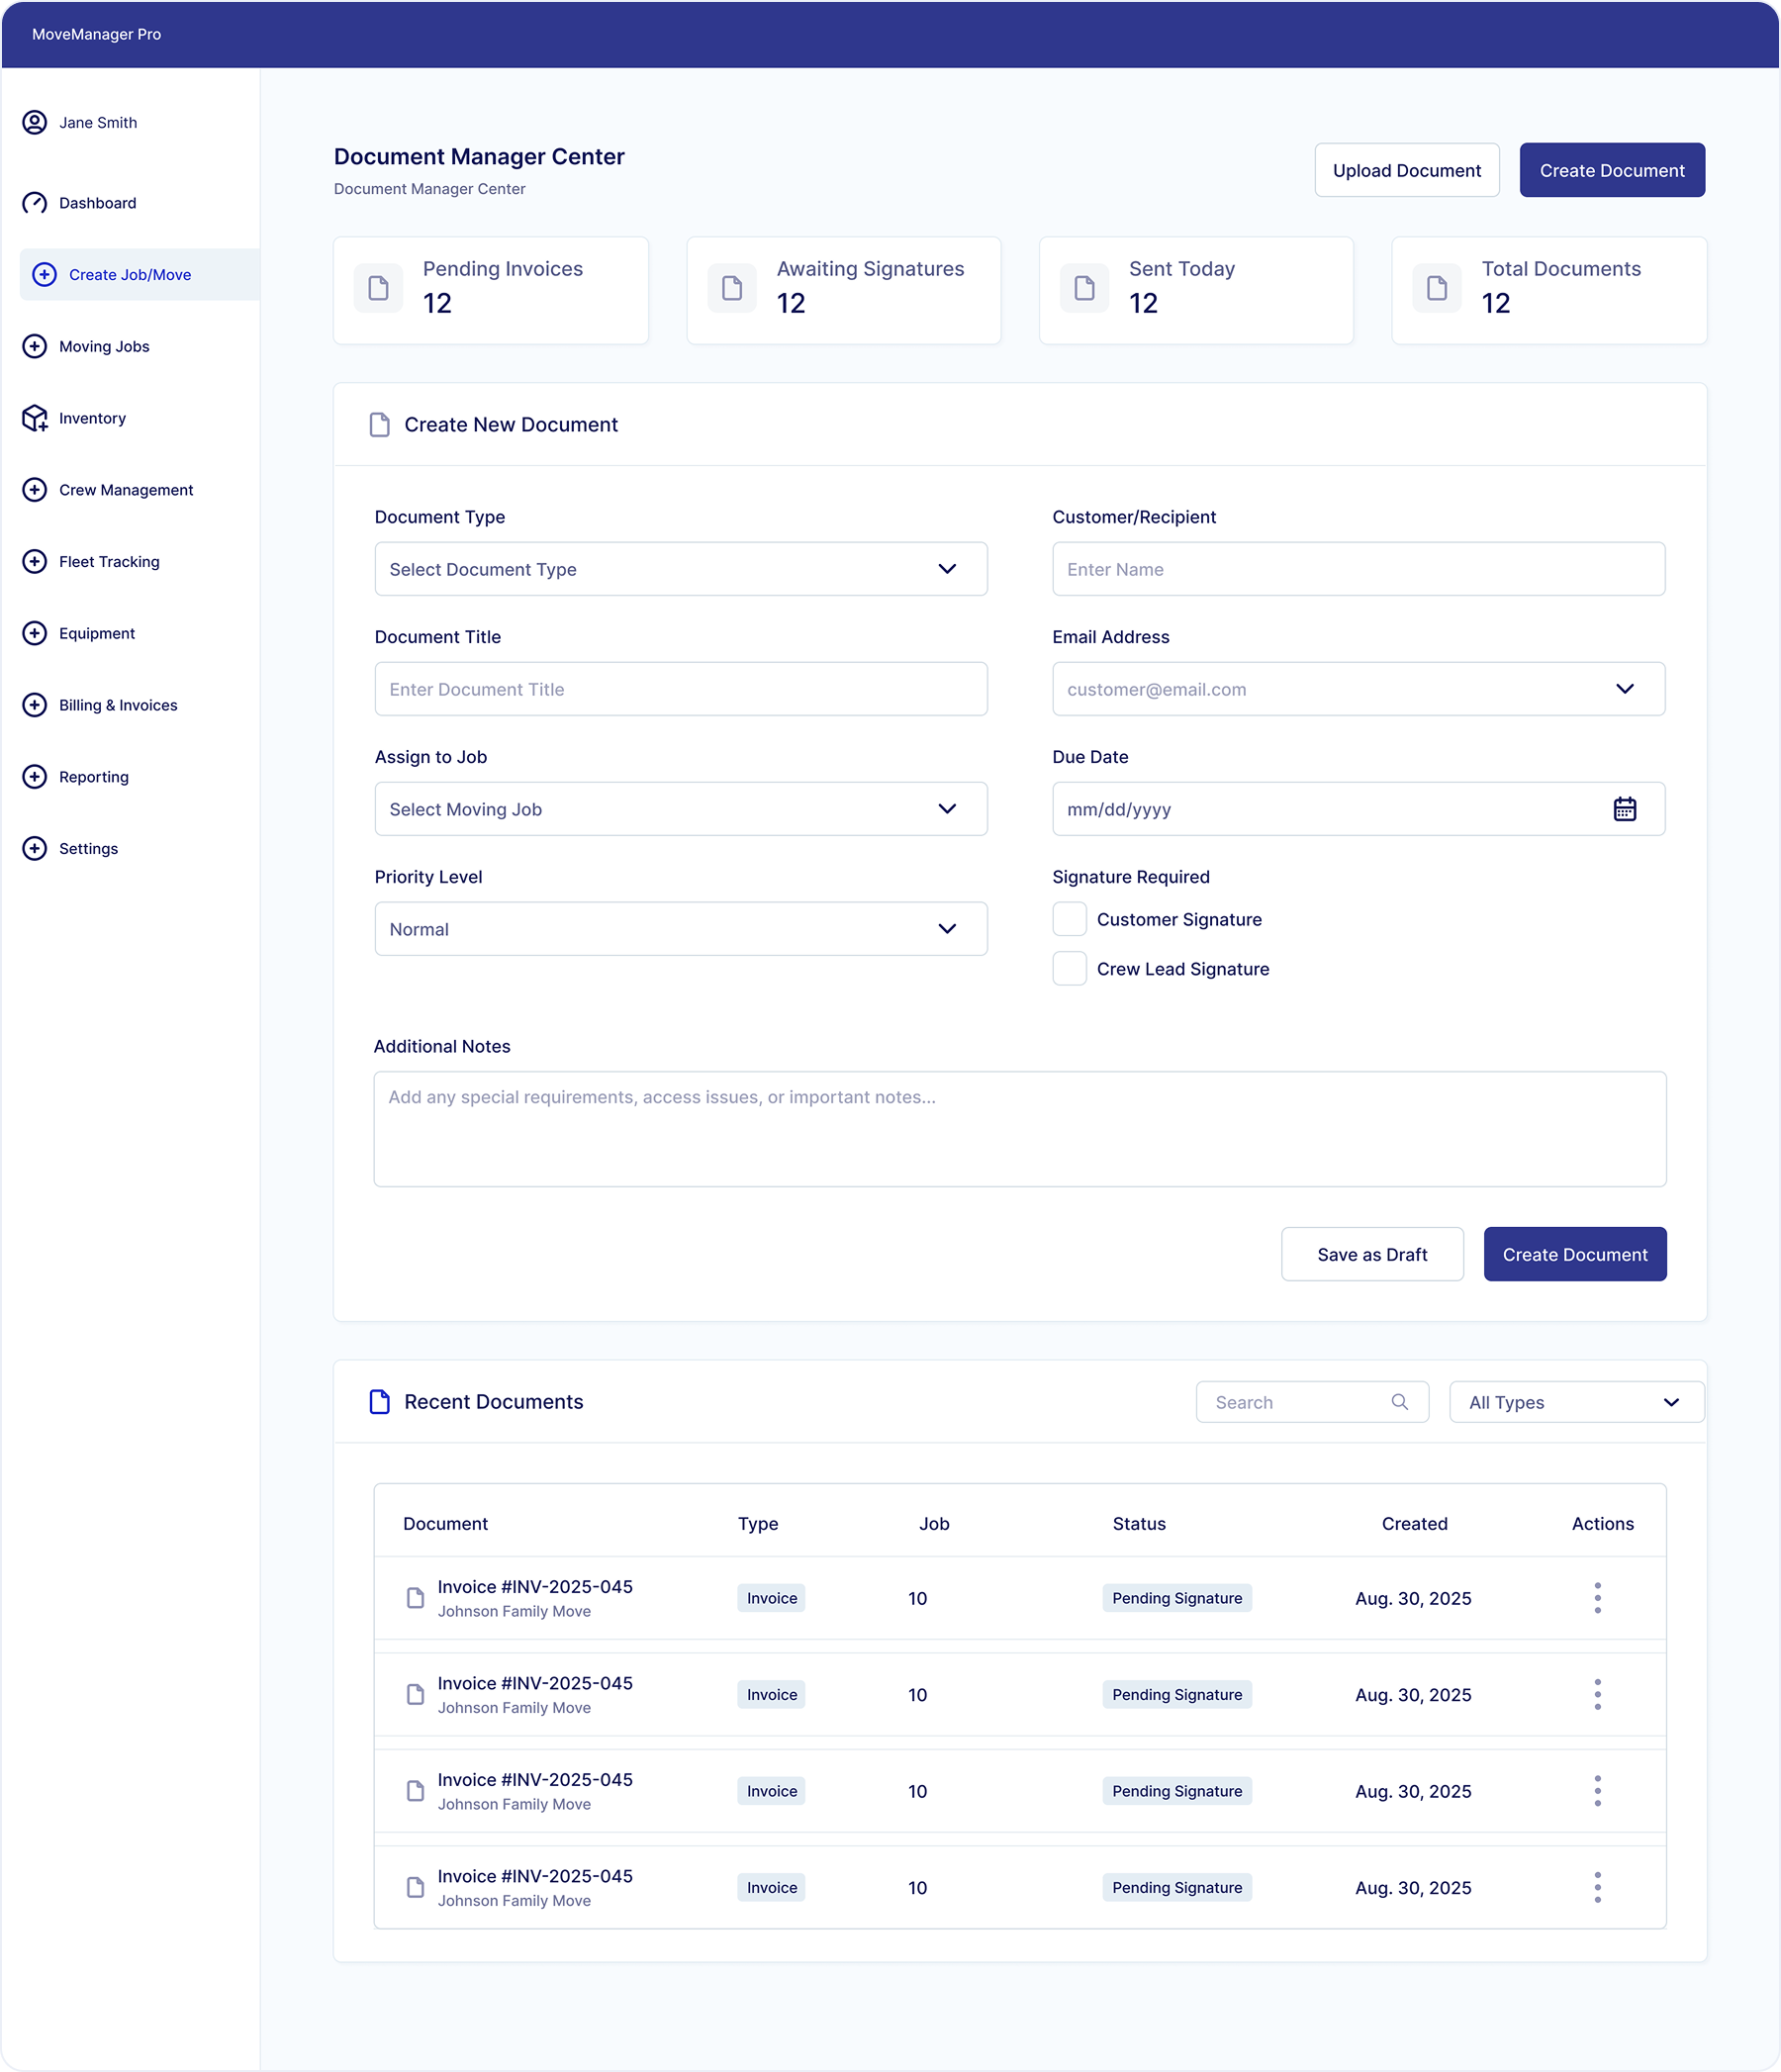The width and height of the screenshot is (1781, 2072).
Task: Expand the Select Document Type dropdown
Action: (680, 569)
